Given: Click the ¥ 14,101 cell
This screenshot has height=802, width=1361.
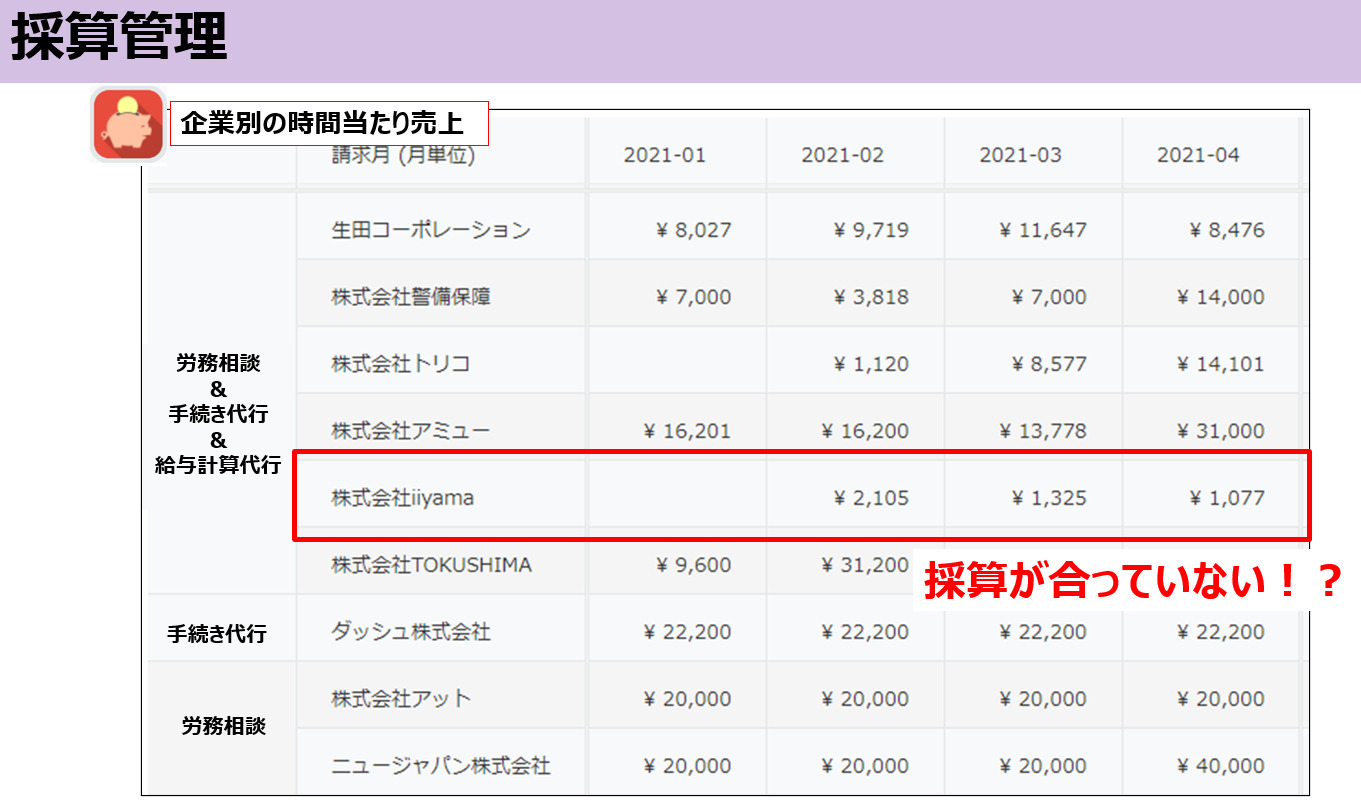Looking at the screenshot, I should [1221, 364].
